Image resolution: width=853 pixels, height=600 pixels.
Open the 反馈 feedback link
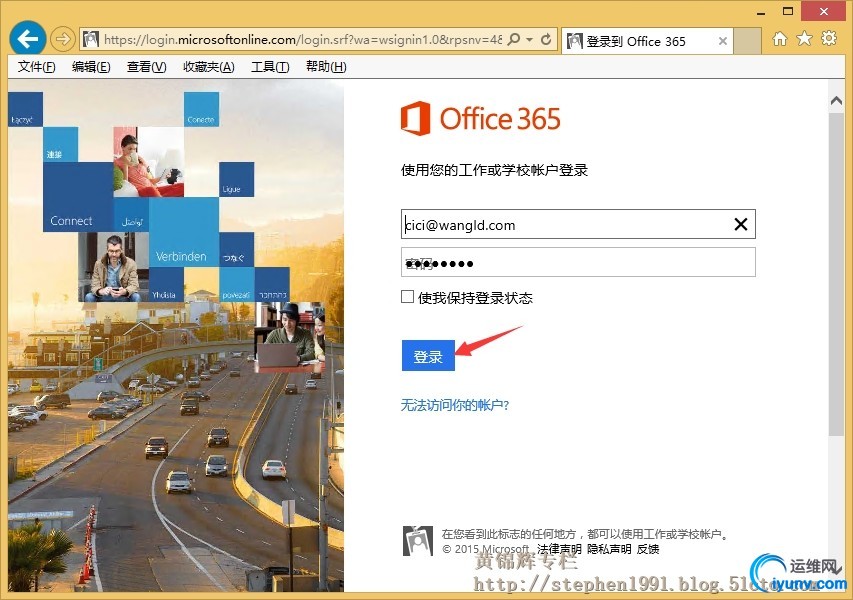tap(648, 549)
